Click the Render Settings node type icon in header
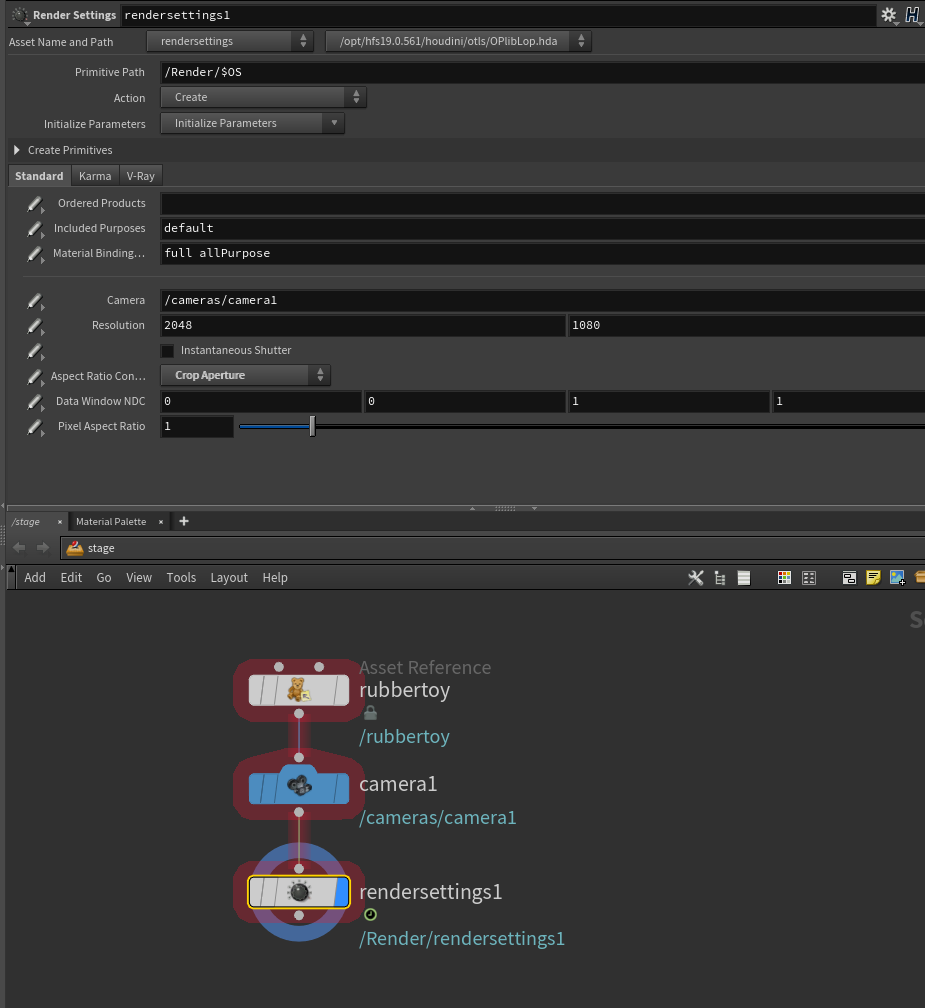The height and width of the screenshot is (1008, 925). (20, 15)
